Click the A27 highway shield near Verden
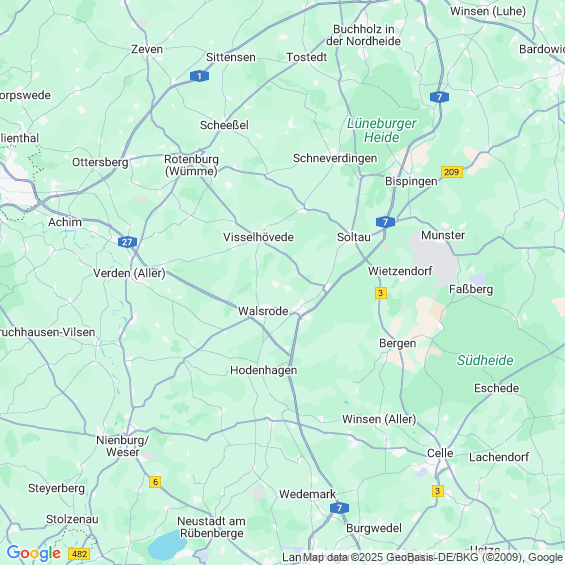 tap(127, 242)
